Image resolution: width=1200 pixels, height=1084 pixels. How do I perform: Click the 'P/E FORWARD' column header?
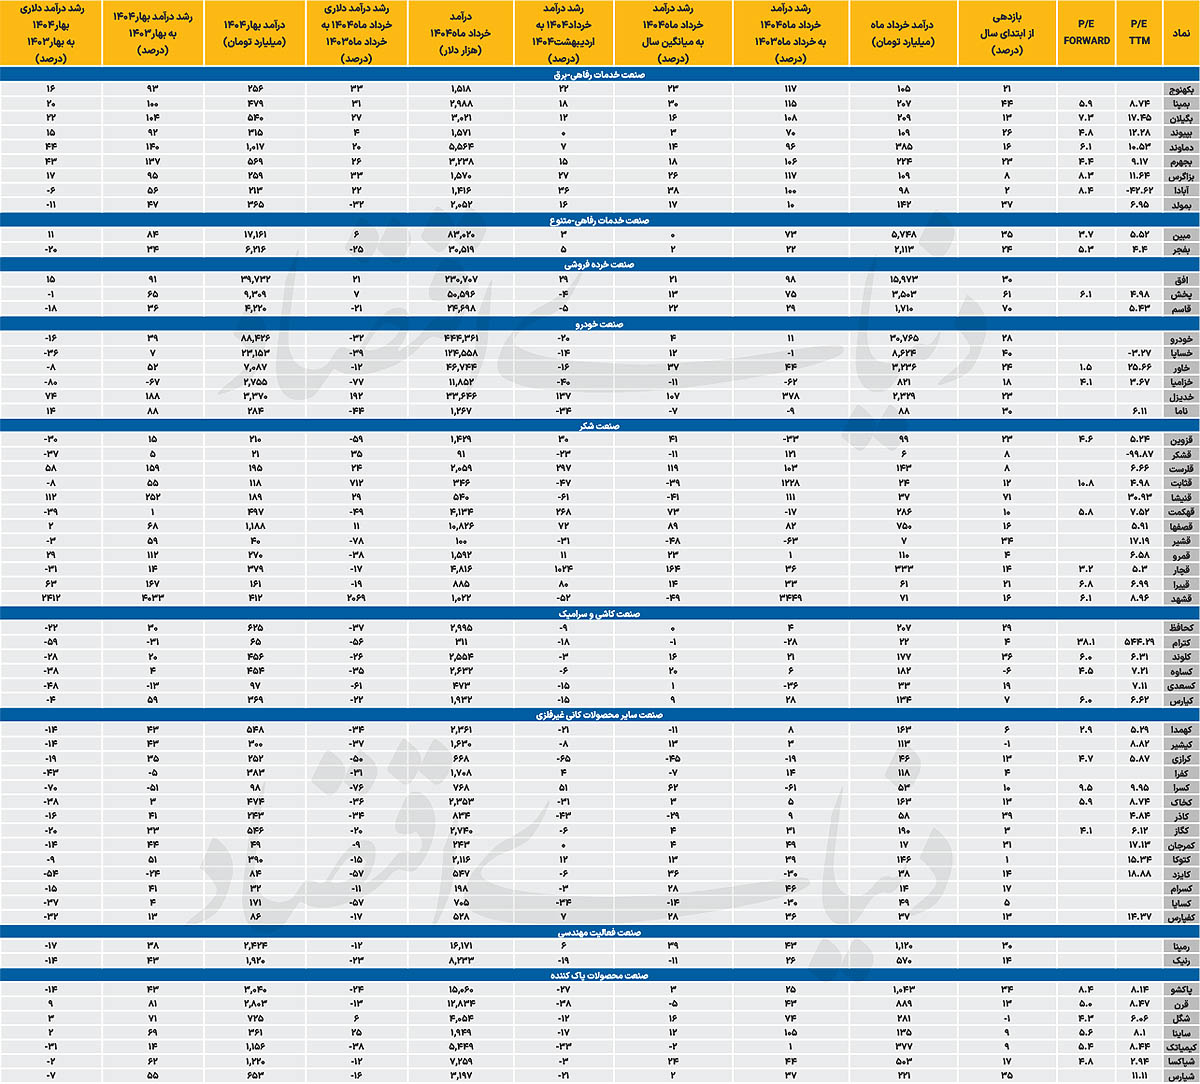tap(1088, 33)
